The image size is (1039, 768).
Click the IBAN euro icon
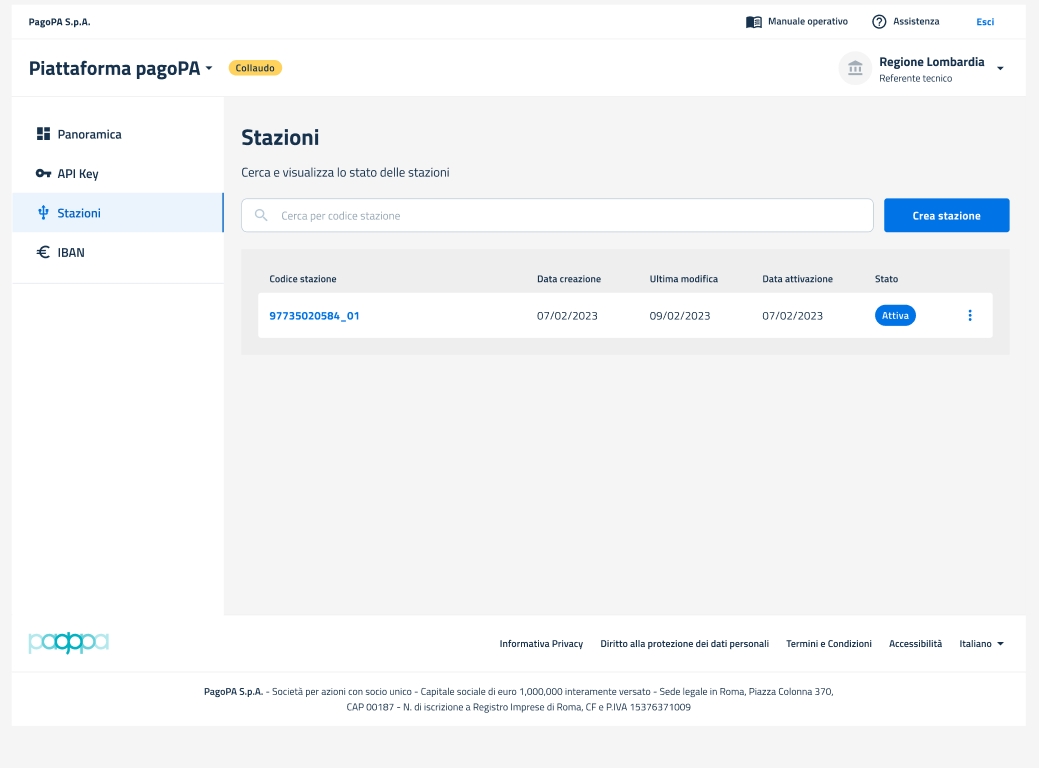43,253
